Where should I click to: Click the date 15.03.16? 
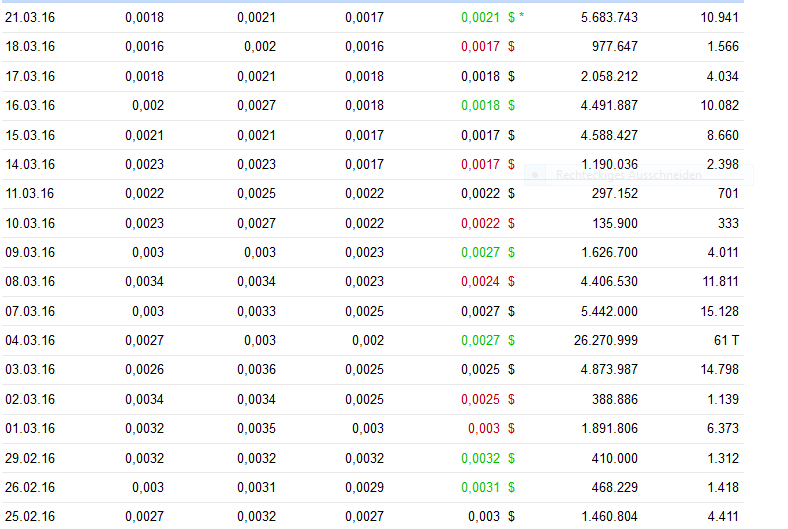[x=30, y=135]
